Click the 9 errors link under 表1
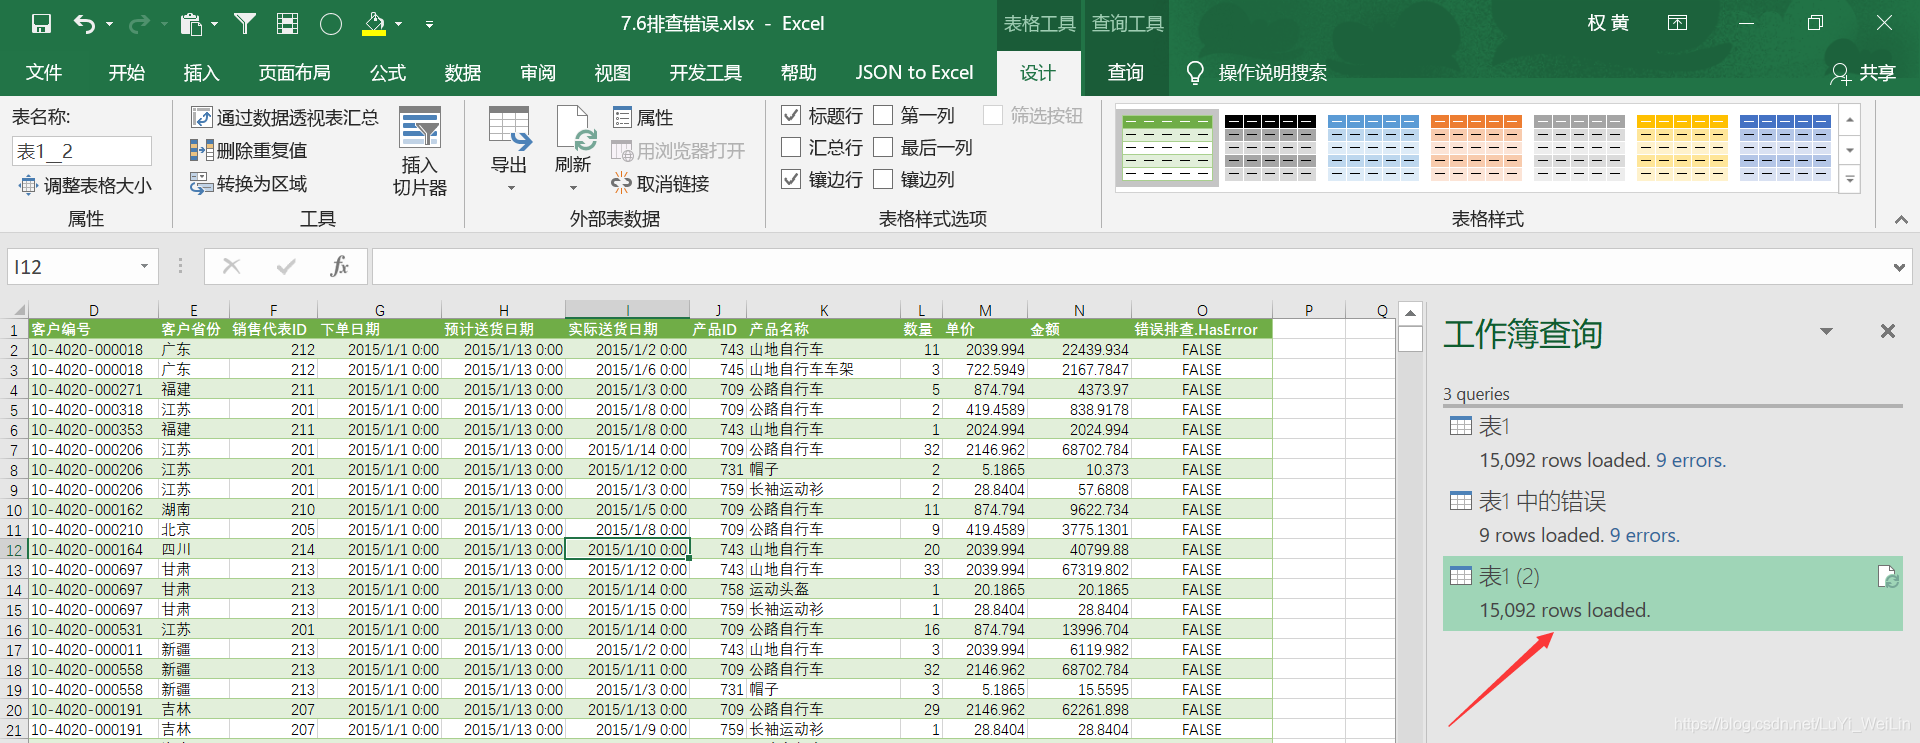 pos(1691,461)
